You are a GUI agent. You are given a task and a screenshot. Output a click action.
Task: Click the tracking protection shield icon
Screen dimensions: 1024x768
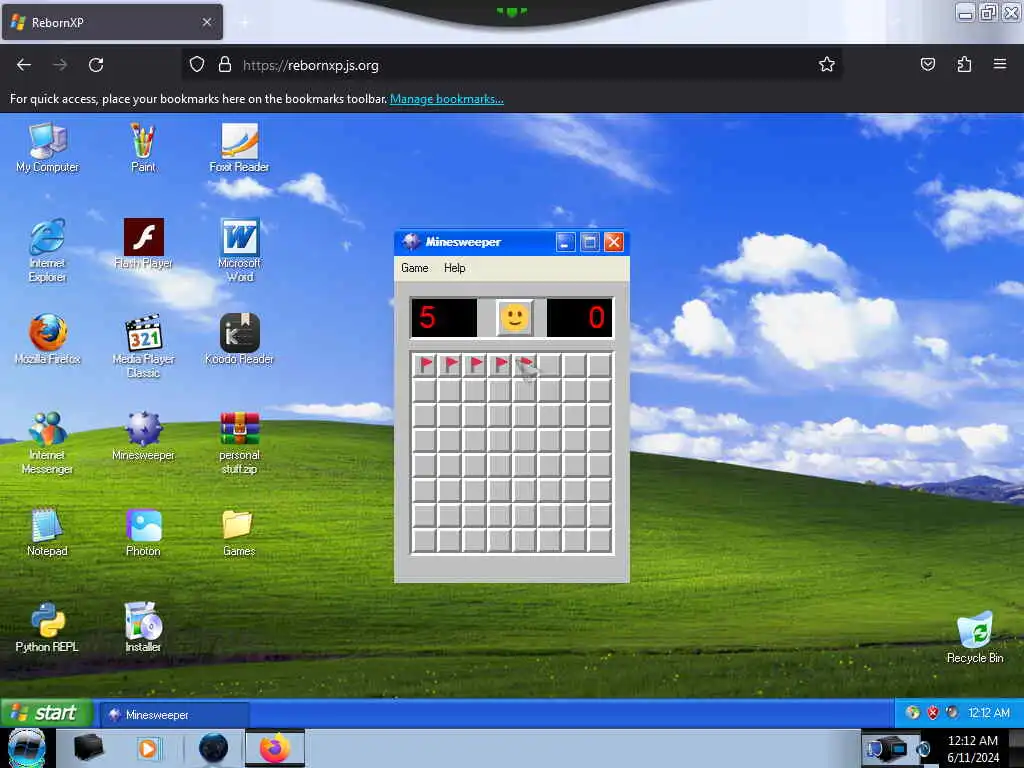pyautogui.click(x=197, y=65)
